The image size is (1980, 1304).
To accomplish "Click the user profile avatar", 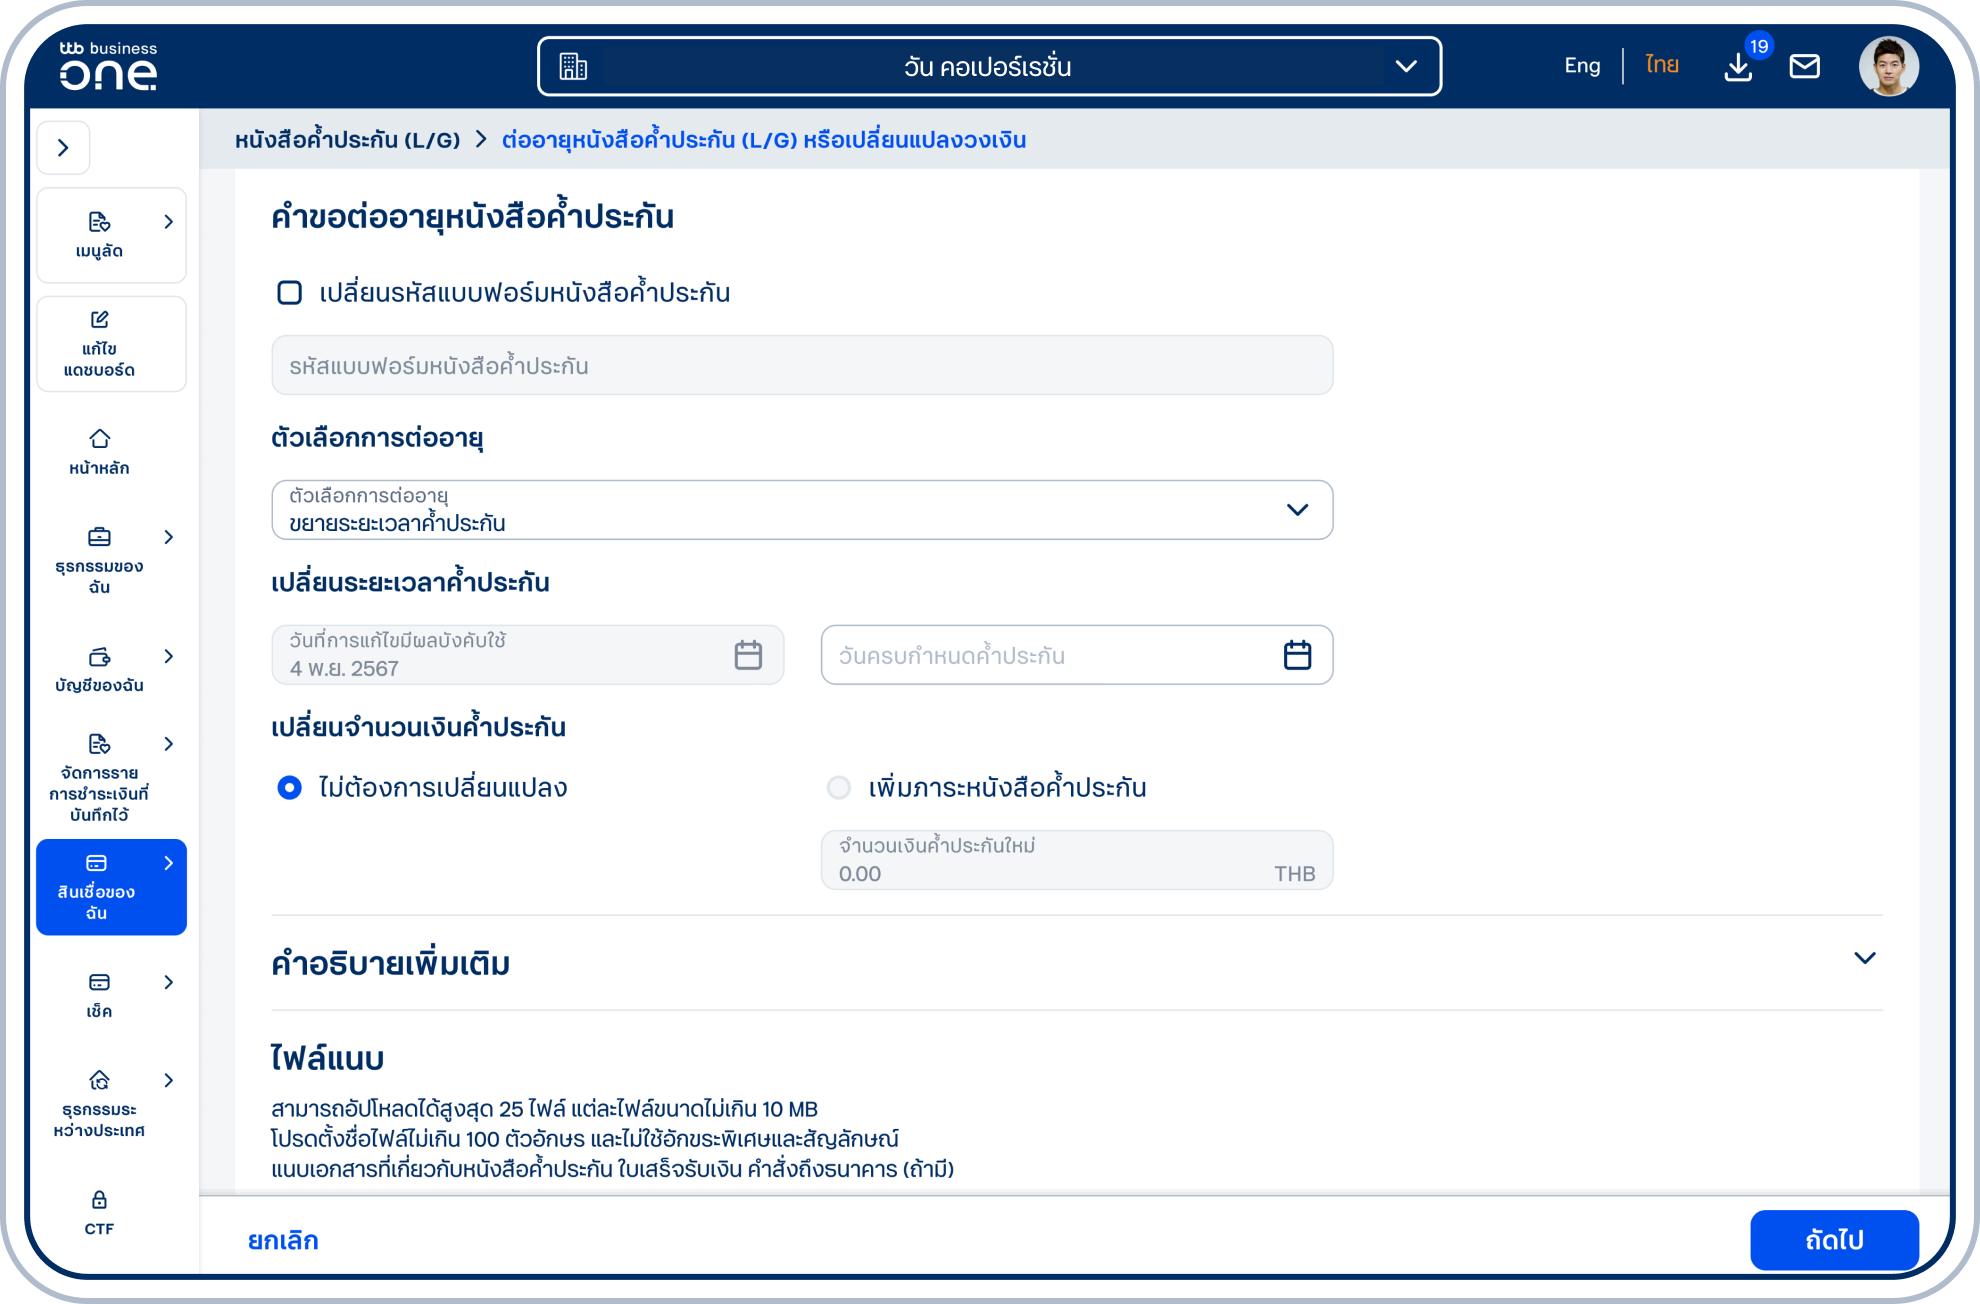I will (1888, 67).
